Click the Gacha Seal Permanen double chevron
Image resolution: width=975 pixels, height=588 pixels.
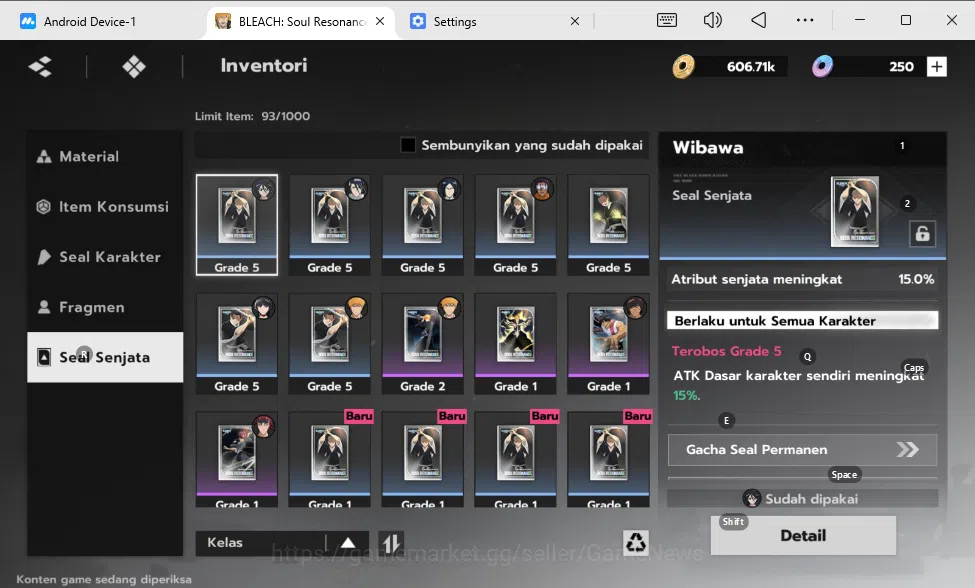click(907, 449)
